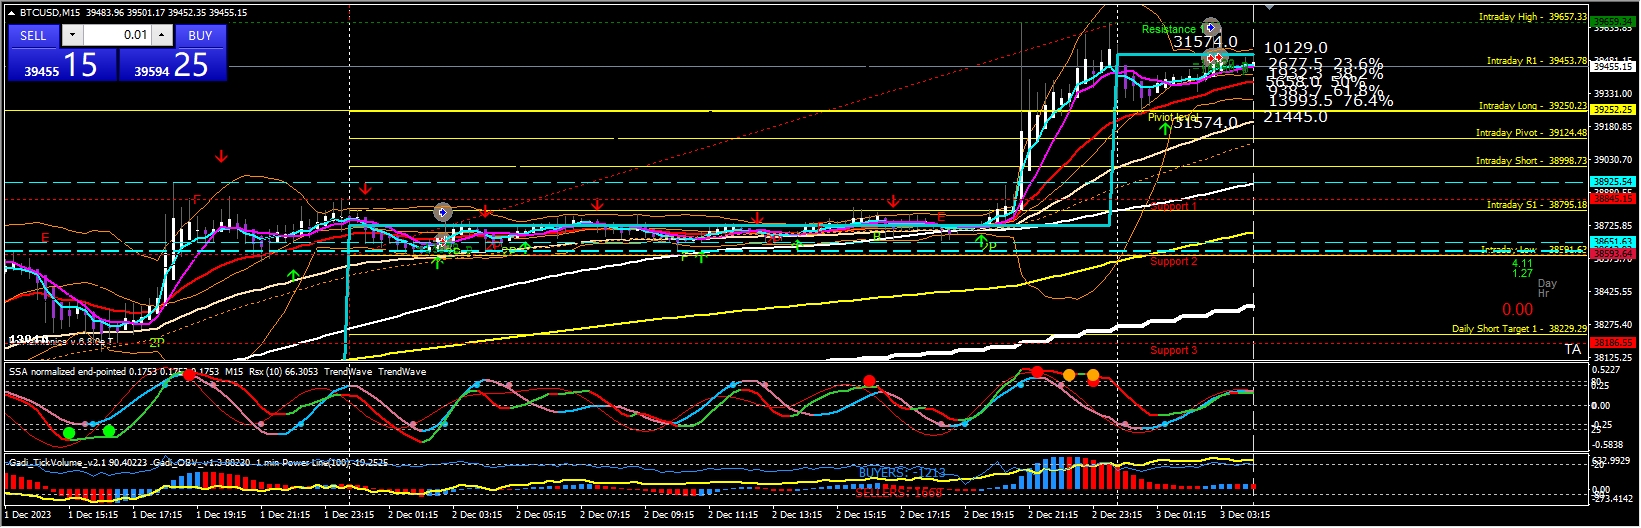Click the Intraday Short - 38998.73 label
This screenshot has height=528, width=1641.
(1531, 161)
